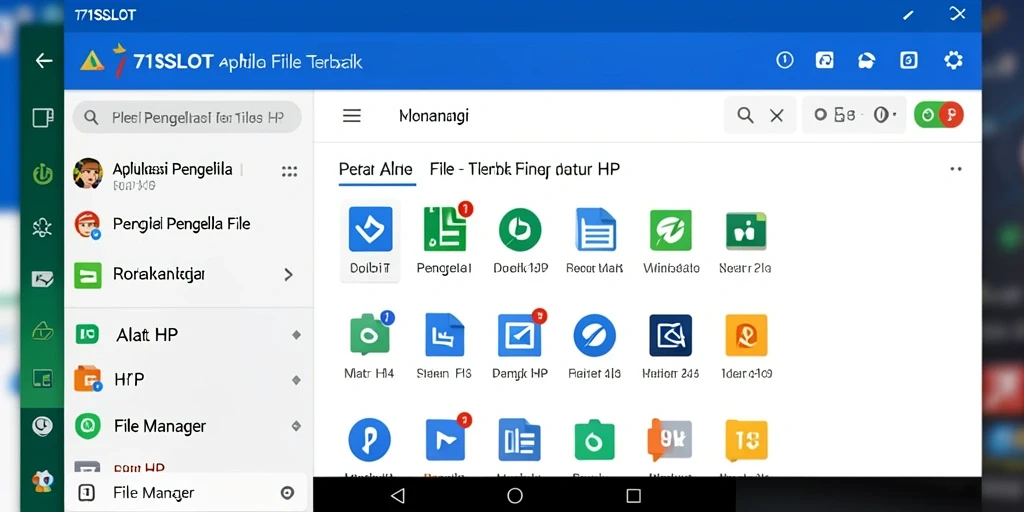Expand the Alat HP row diamond arrow
This screenshot has height=512, width=1024.
coord(296,335)
